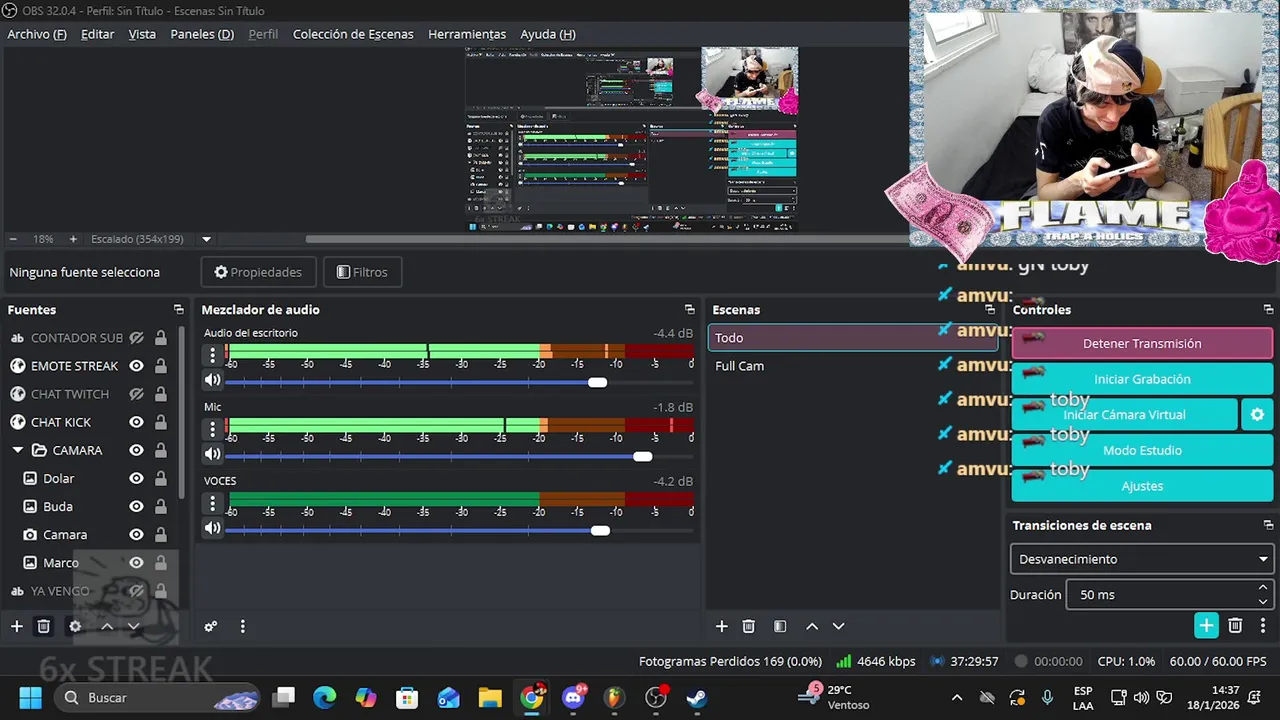Open Vista menu
This screenshot has width=1280, height=720.
pyautogui.click(x=142, y=34)
